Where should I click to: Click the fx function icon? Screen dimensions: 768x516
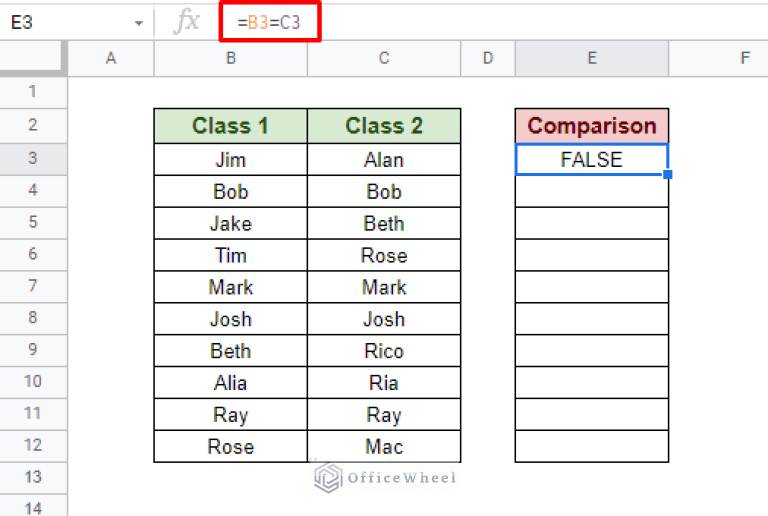point(186,22)
